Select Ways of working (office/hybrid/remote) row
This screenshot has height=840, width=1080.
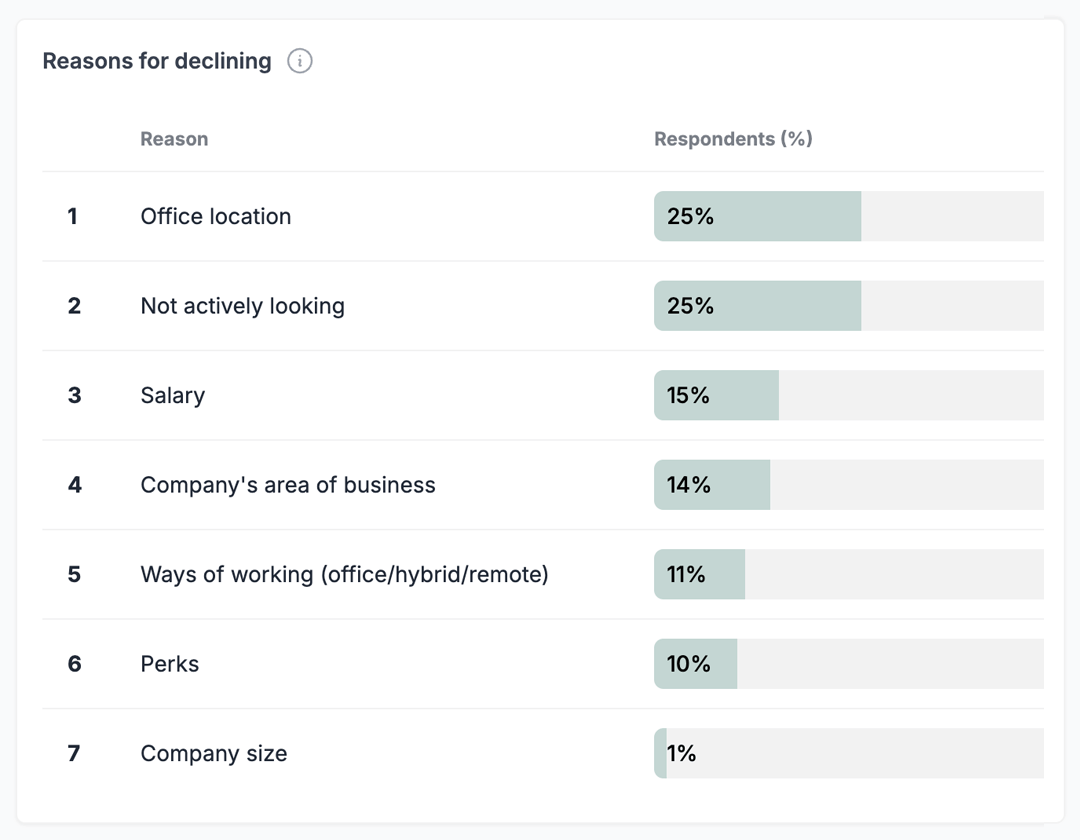[x=344, y=575]
